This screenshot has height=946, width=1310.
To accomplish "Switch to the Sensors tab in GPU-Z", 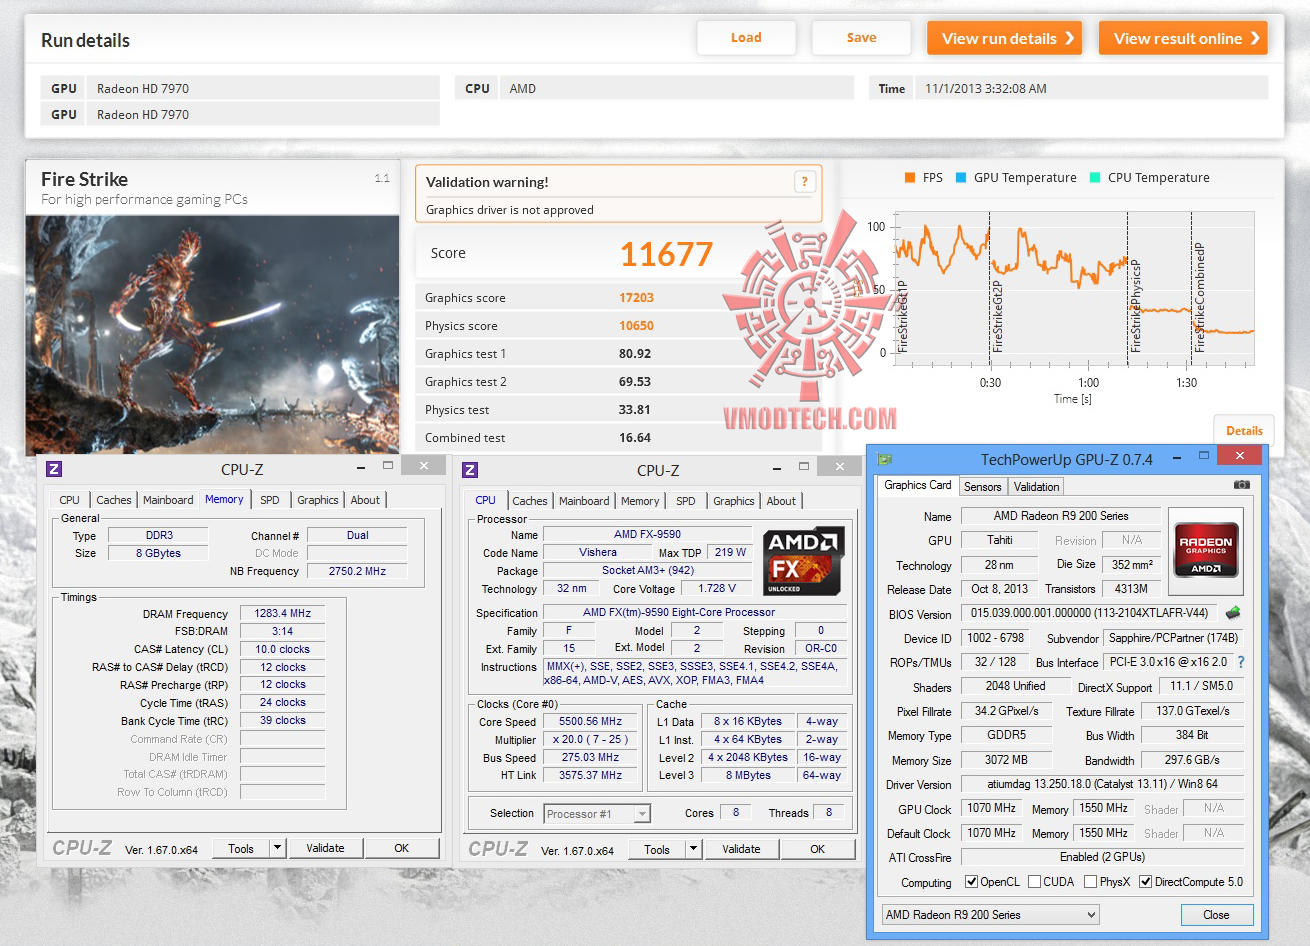I will click(982, 487).
